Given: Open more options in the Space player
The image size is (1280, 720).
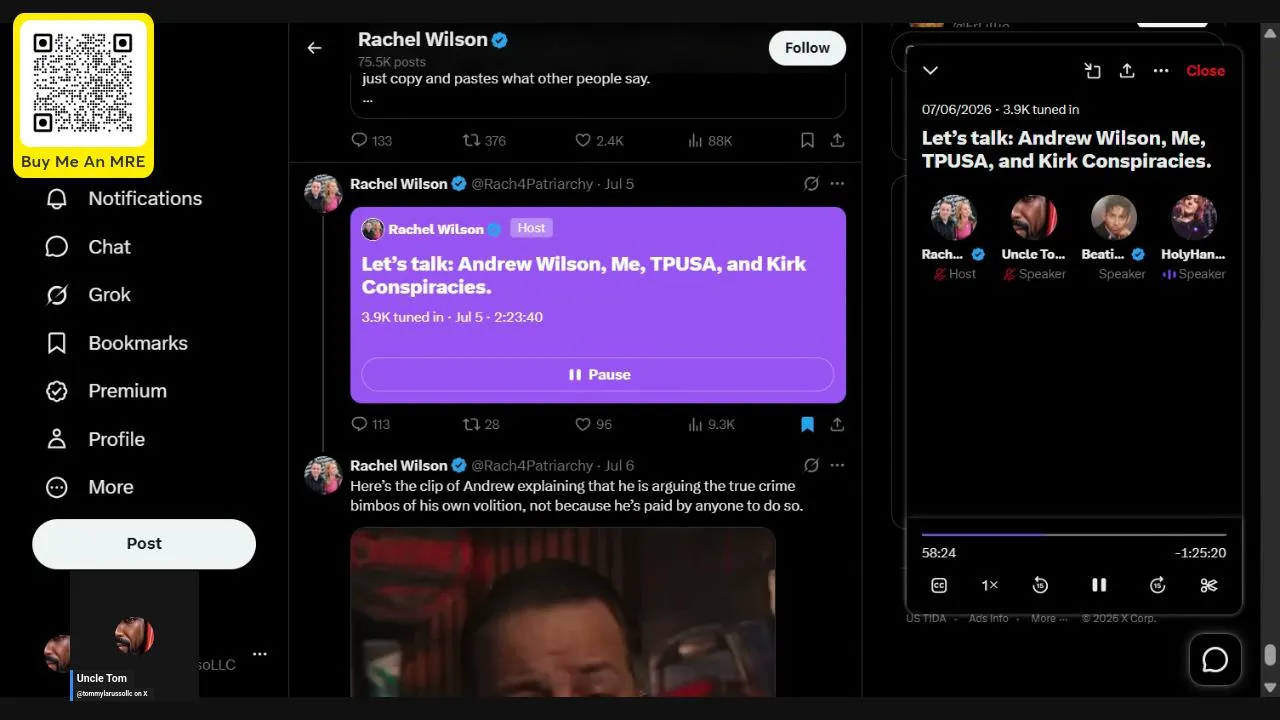Looking at the screenshot, I should pyautogui.click(x=1161, y=71).
